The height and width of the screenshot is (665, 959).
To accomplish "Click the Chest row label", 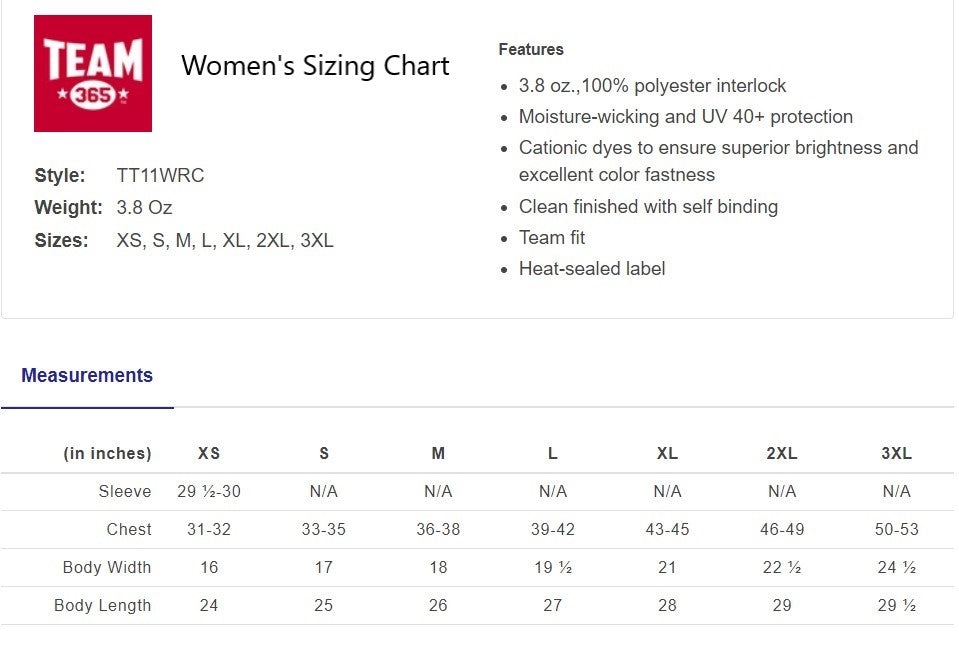I will 129,529.
